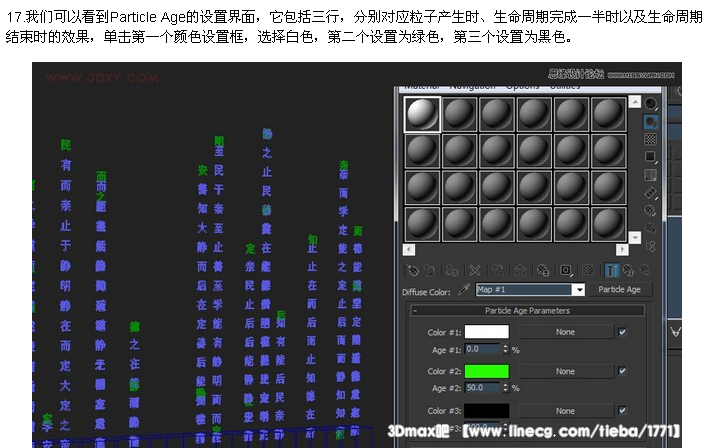Disable the Color #1 map checkbox
The image size is (709, 448).
click(622, 332)
